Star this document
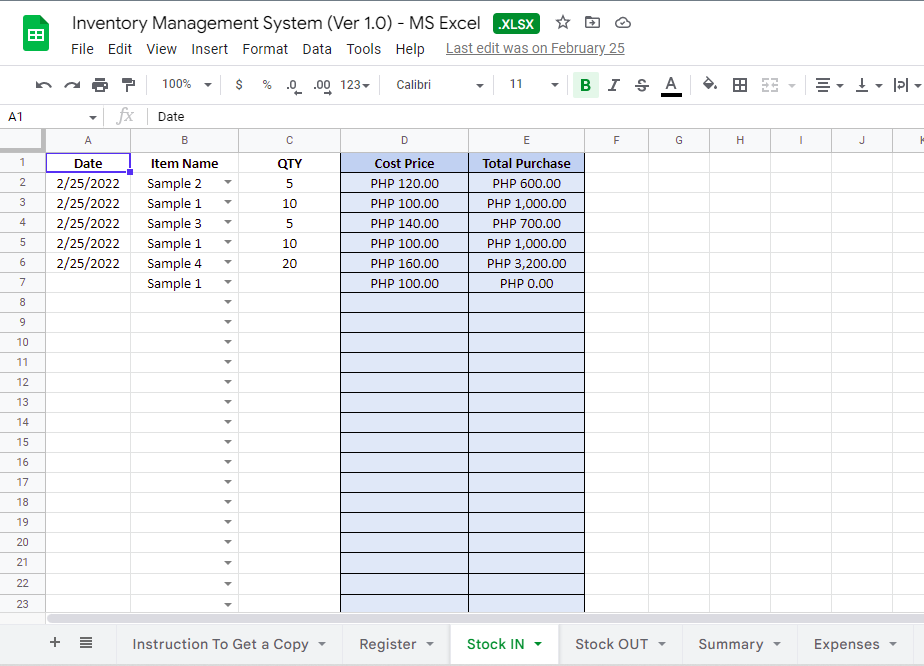Screen dimensions: 924x666 coord(563,22)
